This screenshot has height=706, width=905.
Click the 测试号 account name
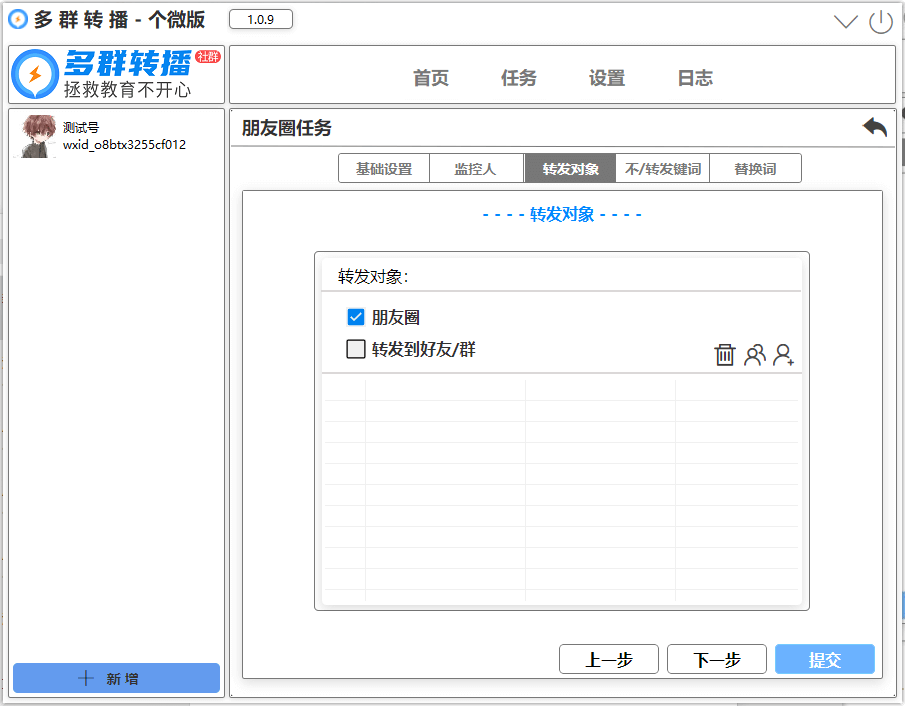click(x=80, y=128)
